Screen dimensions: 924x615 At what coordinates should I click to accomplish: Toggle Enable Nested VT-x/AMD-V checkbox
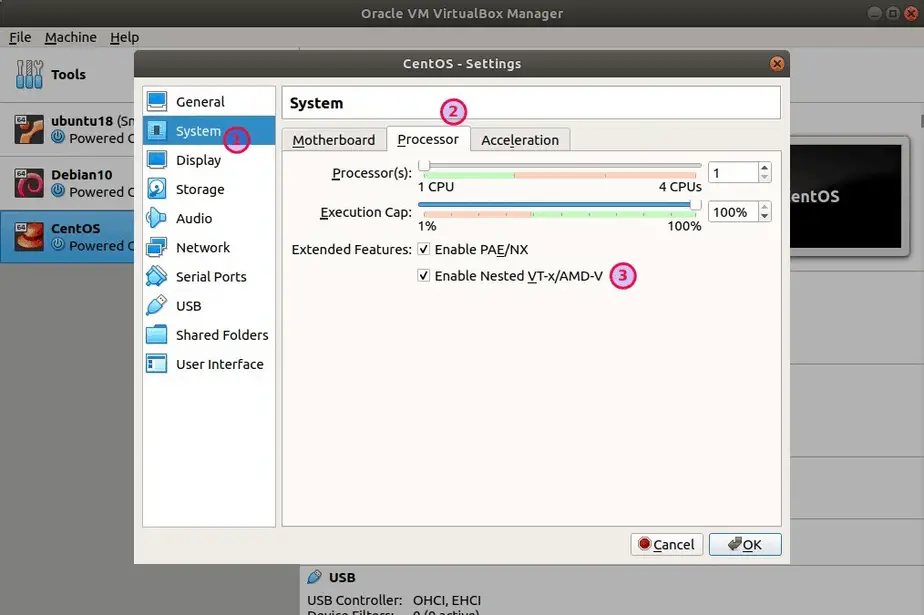(423, 275)
